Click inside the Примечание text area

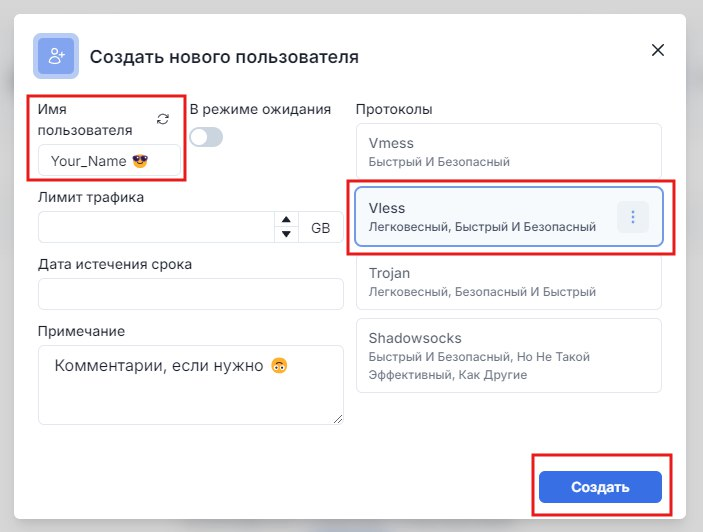click(191, 385)
